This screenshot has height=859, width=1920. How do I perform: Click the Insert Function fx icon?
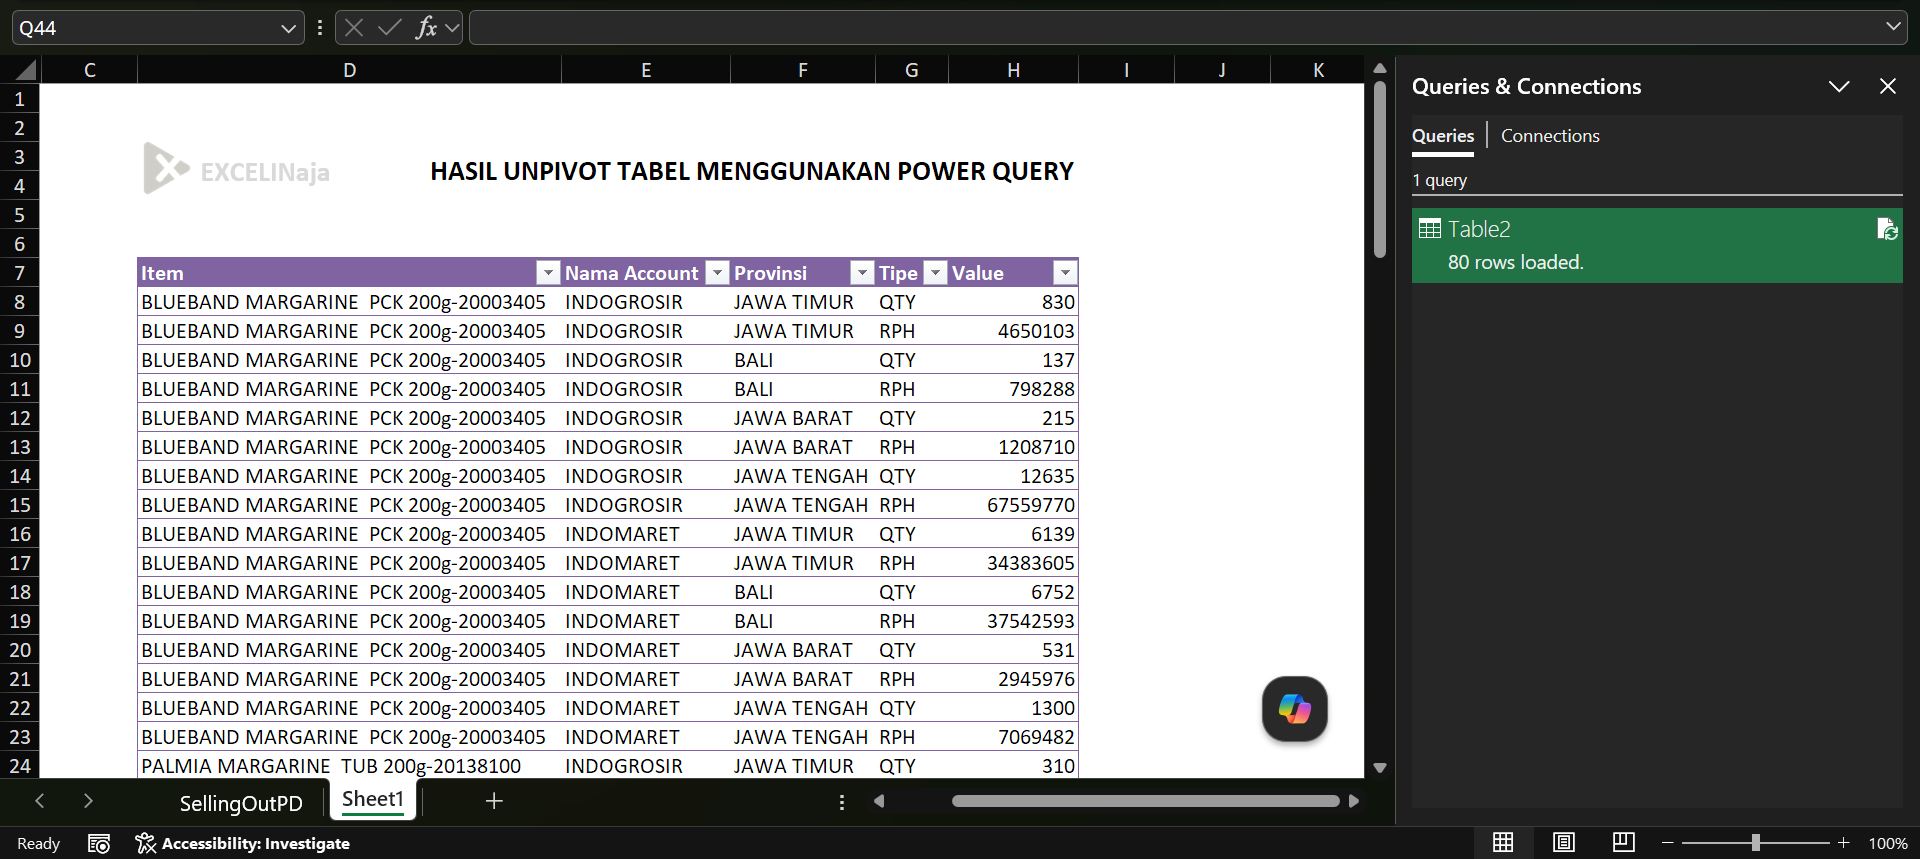coord(426,28)
